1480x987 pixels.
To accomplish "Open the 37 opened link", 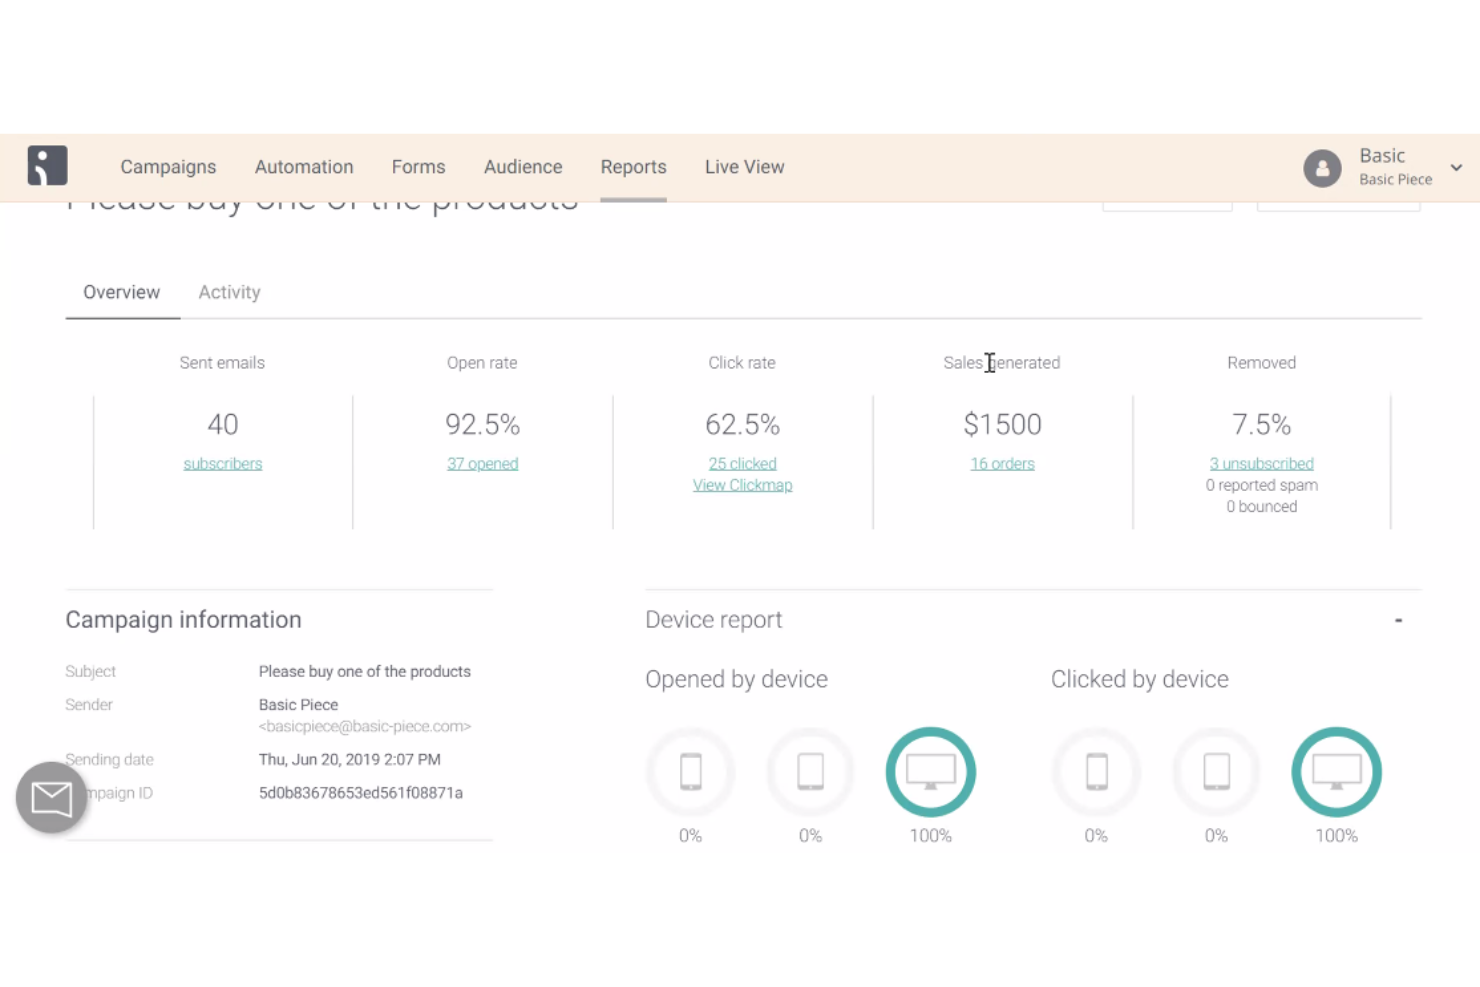I will [482, 464].
